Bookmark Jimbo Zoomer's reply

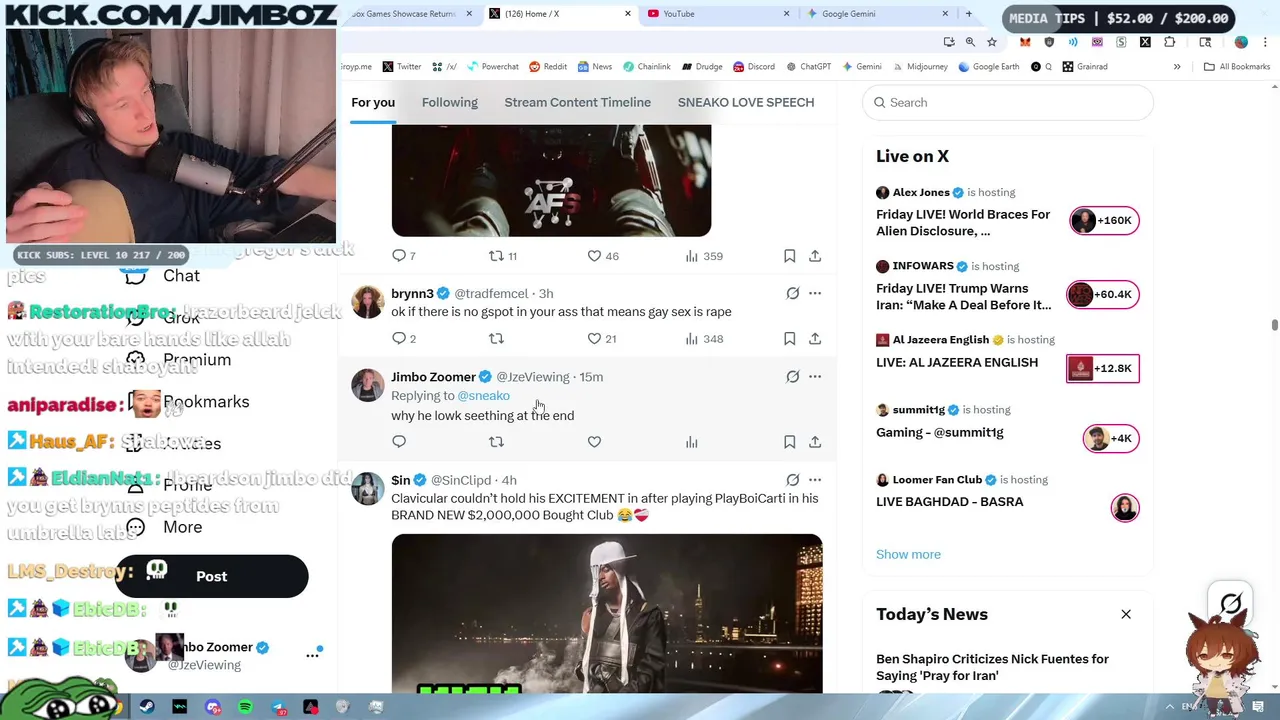tap(789, 441)
